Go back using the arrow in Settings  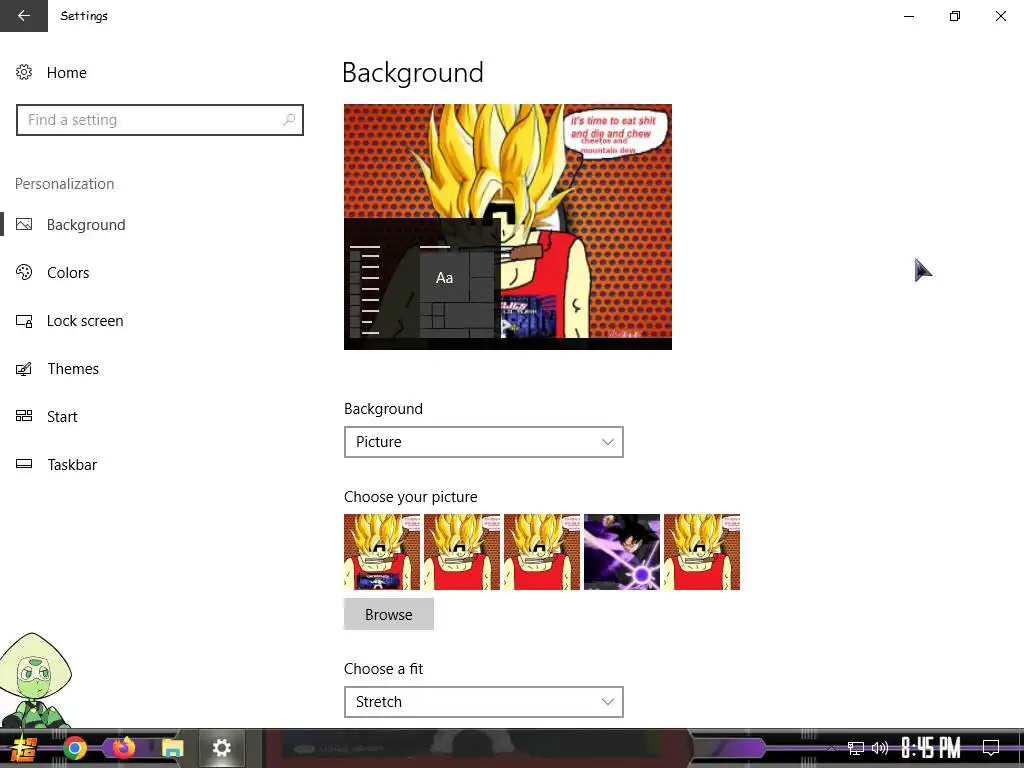point(24,16)
